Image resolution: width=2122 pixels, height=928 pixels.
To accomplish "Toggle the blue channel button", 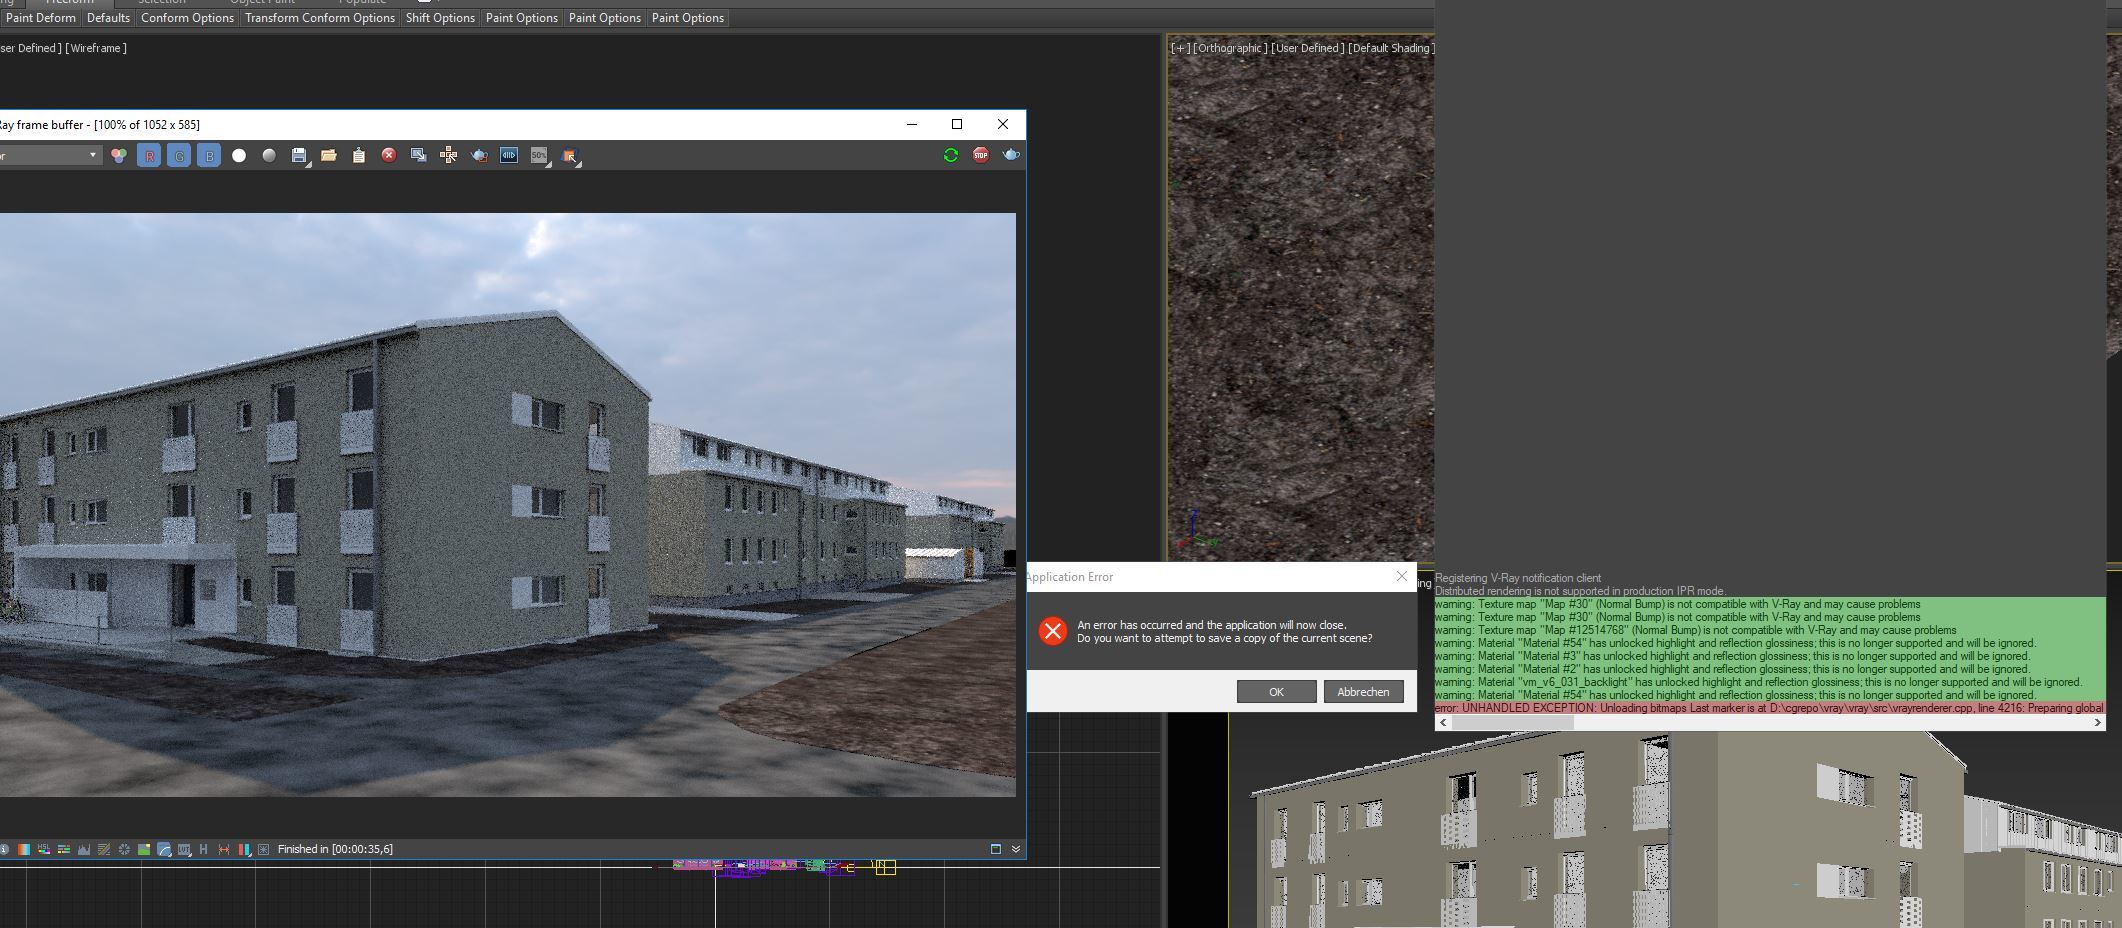I will point(209,155).
